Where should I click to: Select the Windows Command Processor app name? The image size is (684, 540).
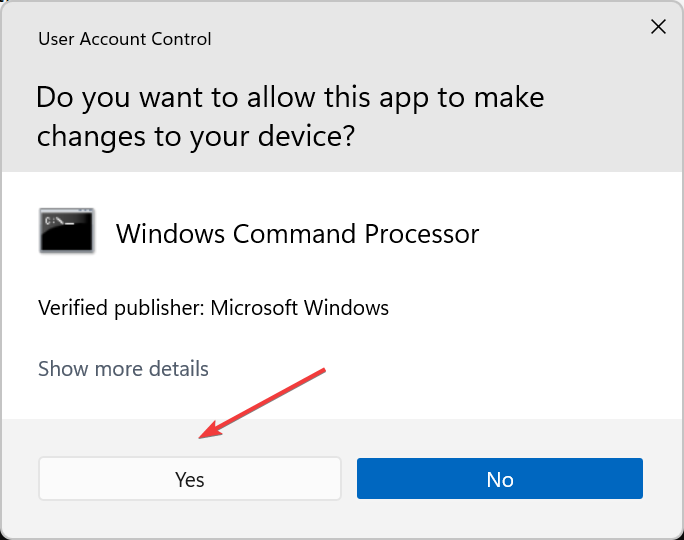pyautogui.click(x=297, y=234)
